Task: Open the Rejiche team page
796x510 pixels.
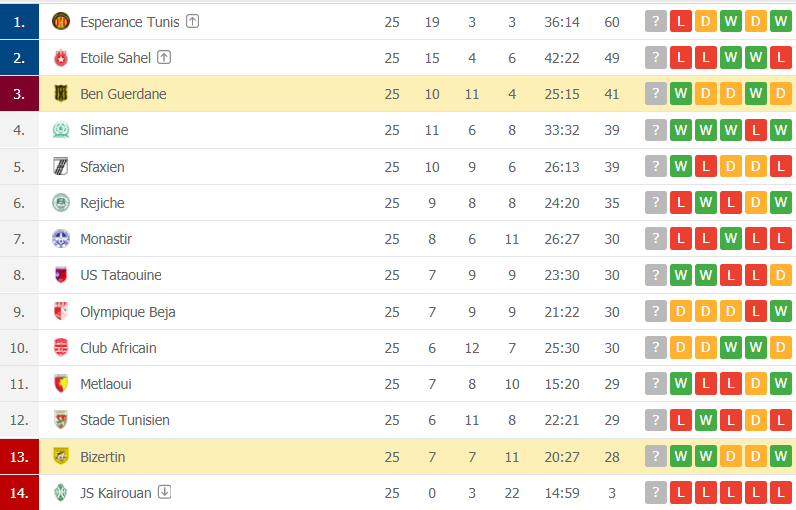Action: (x=102, y=203)
